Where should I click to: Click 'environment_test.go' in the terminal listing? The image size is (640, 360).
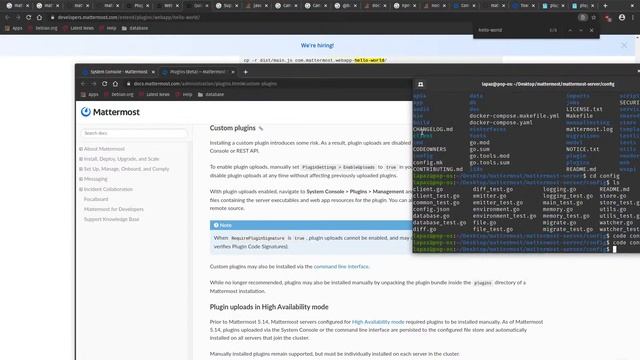[504, 216]
